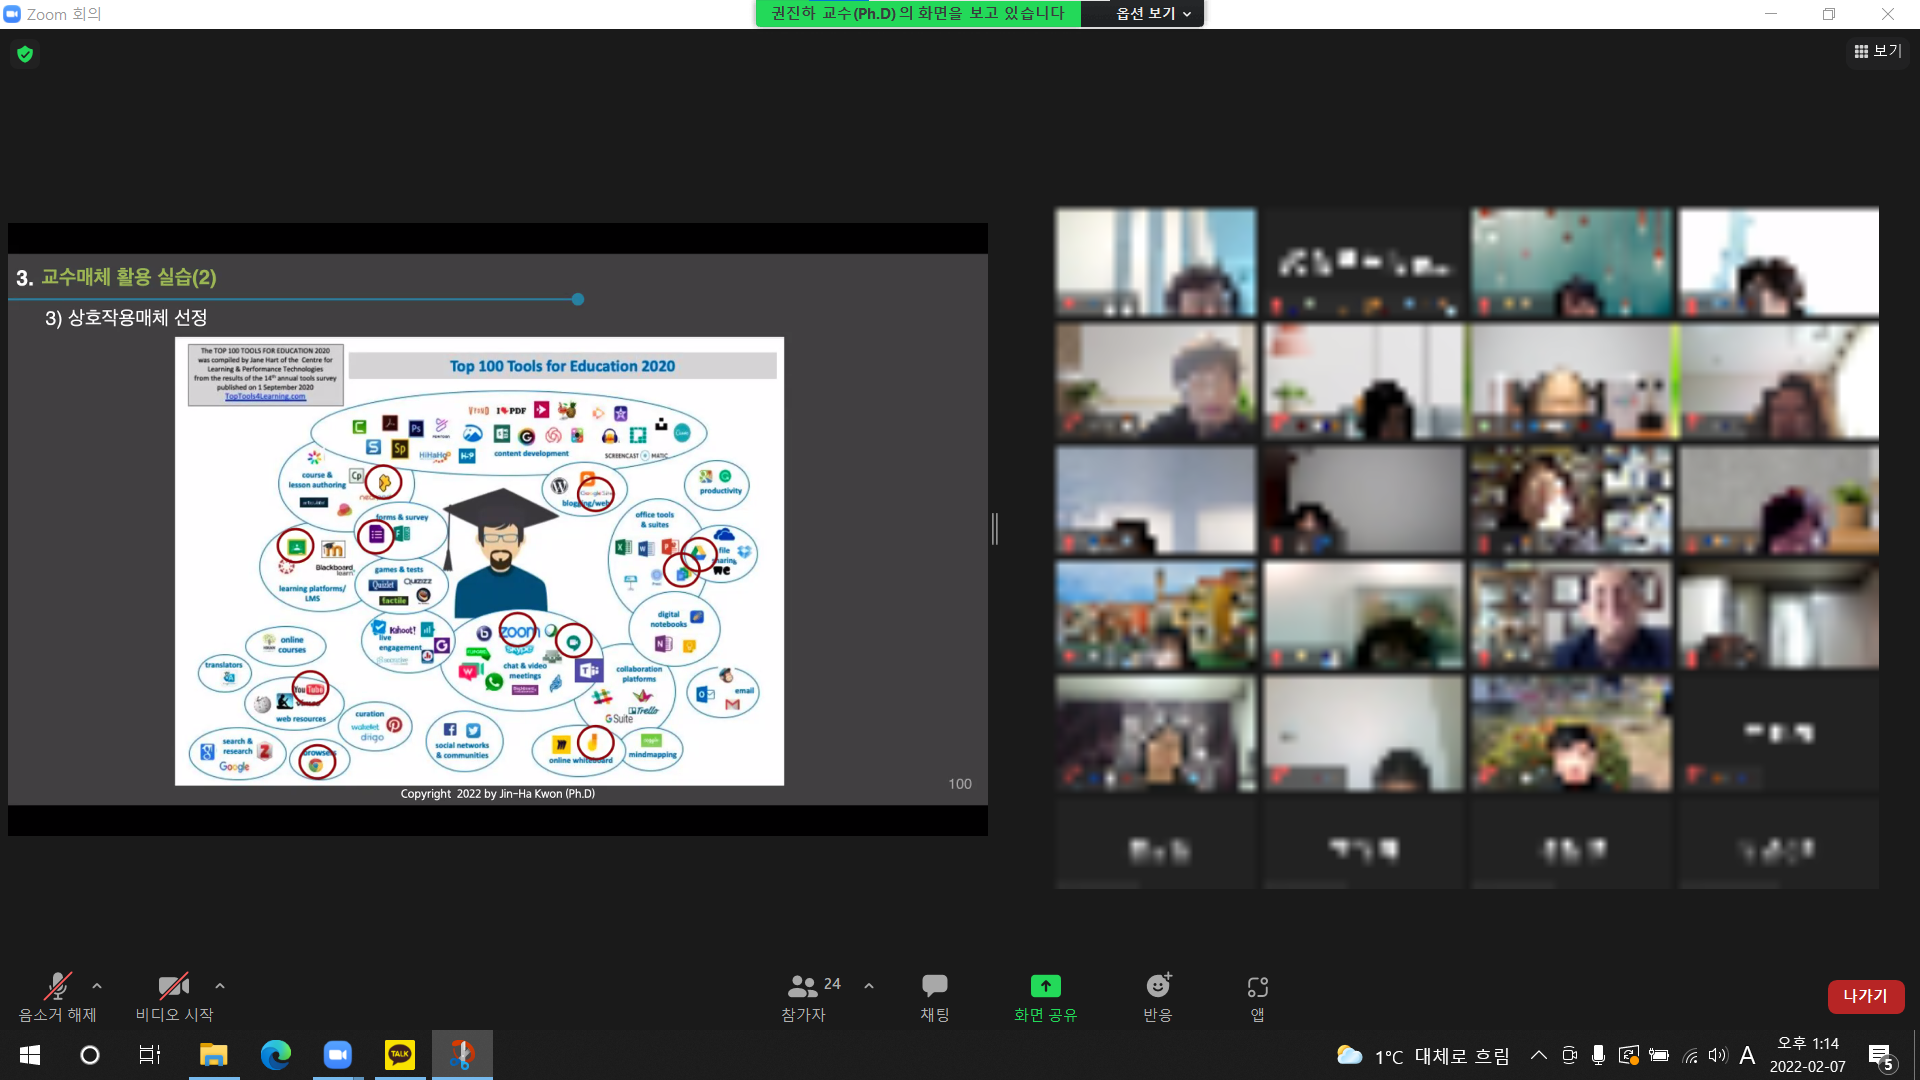The height and width of the screenshot is (1080, 1920).
Task: Open the Windows Start menu
Action: coord(30,1055)
